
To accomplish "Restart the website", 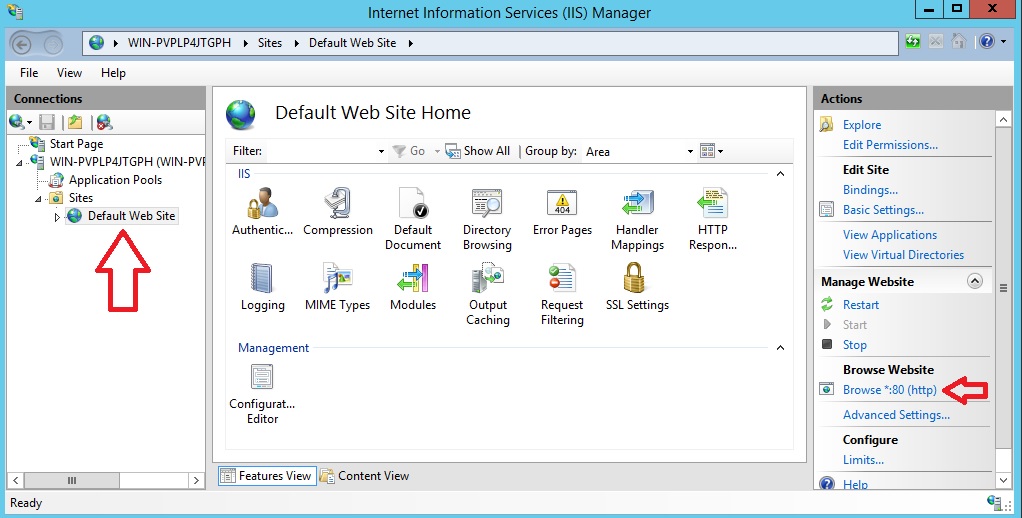I will (860, 304).
